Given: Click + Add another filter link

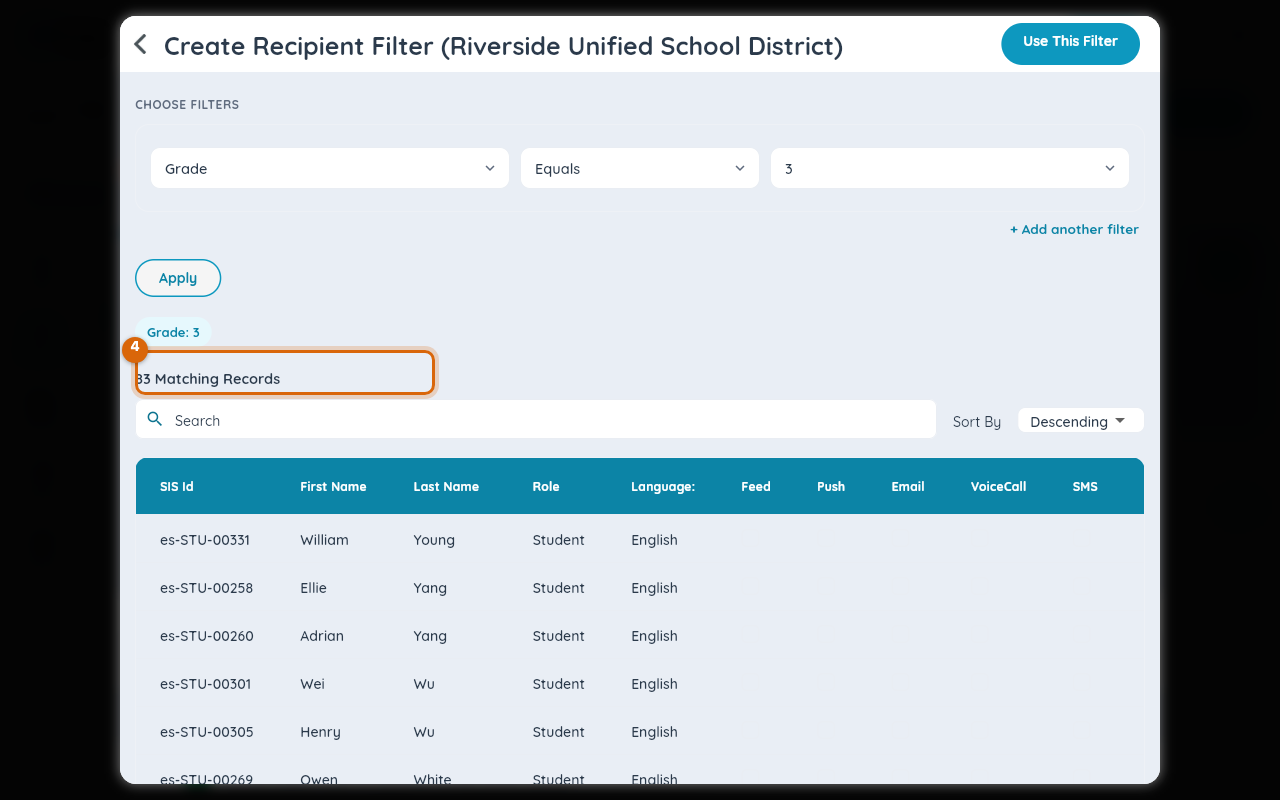Looking at the screenshot, I should (1074, 229).
